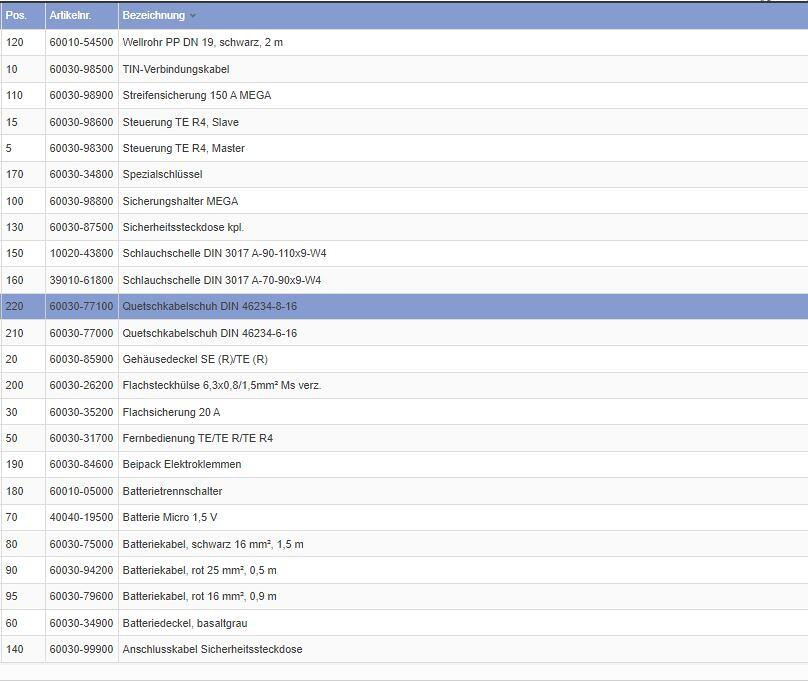Image resolution: width=808 pixels, height=681 pixels.
Task: Select Schlauchschelle DIN 3017 A-90-110x9-W4
Action: click(224, 254)
